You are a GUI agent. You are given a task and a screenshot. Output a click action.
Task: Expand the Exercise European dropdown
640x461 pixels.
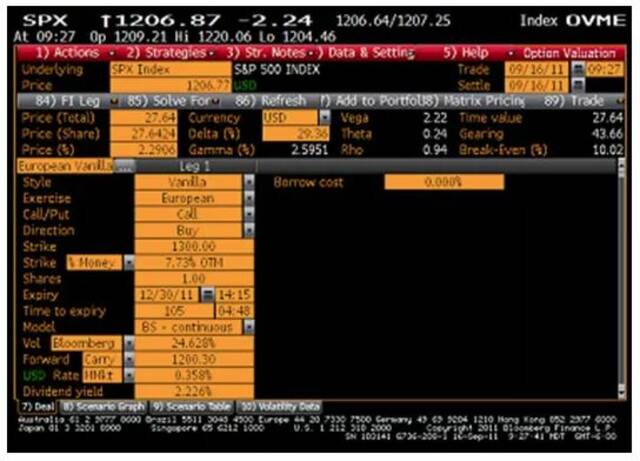click(x=248, y=199)
